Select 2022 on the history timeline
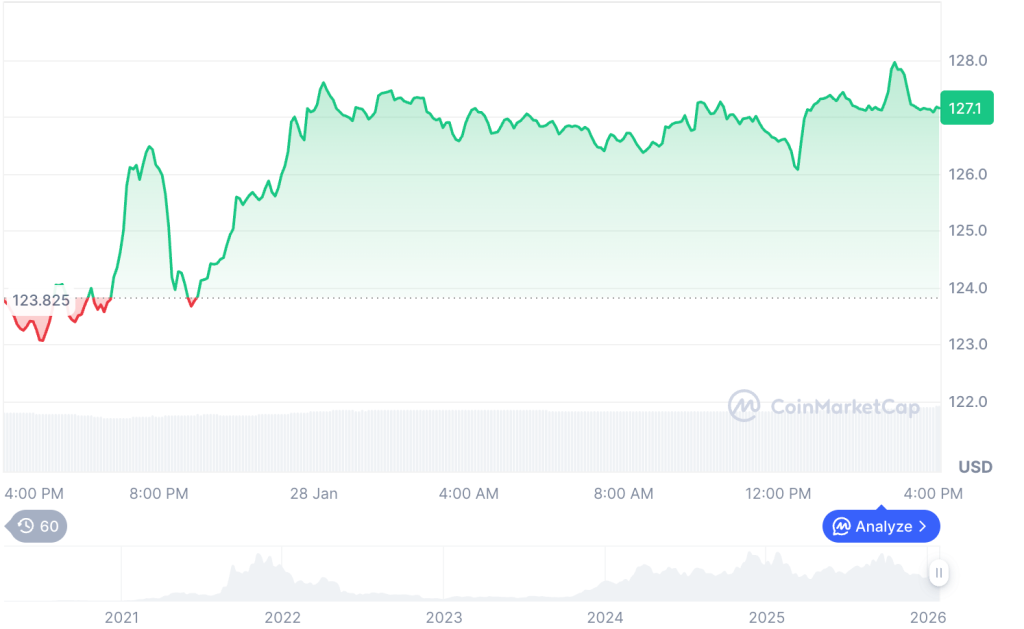 282,617
